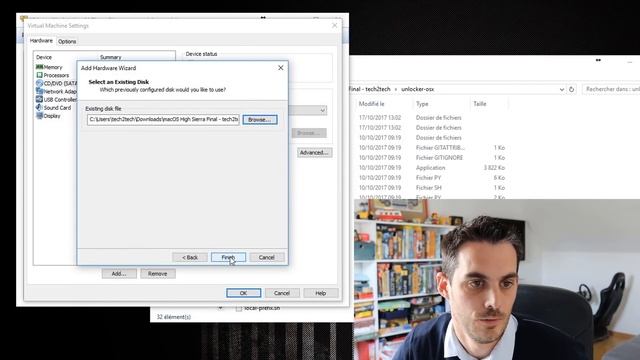Sort by the Type column header
The width and height of the screenshot is (640, 360).
[422, 104]
